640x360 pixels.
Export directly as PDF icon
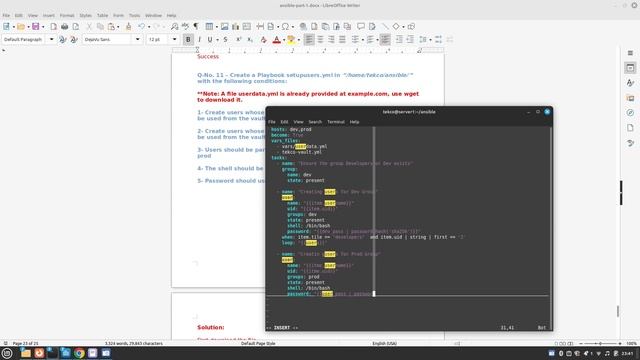click(x=53, y=27)
